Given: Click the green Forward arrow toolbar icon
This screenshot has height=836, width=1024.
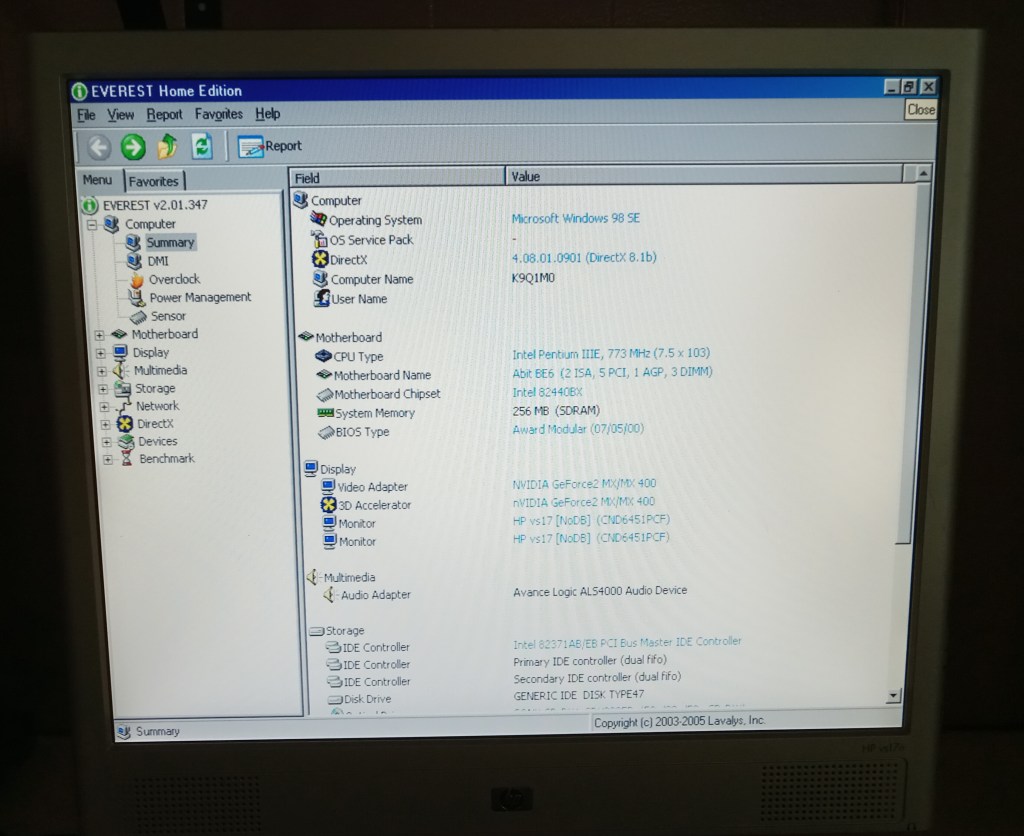Looking at the screenshot, I should pos(132,147).
